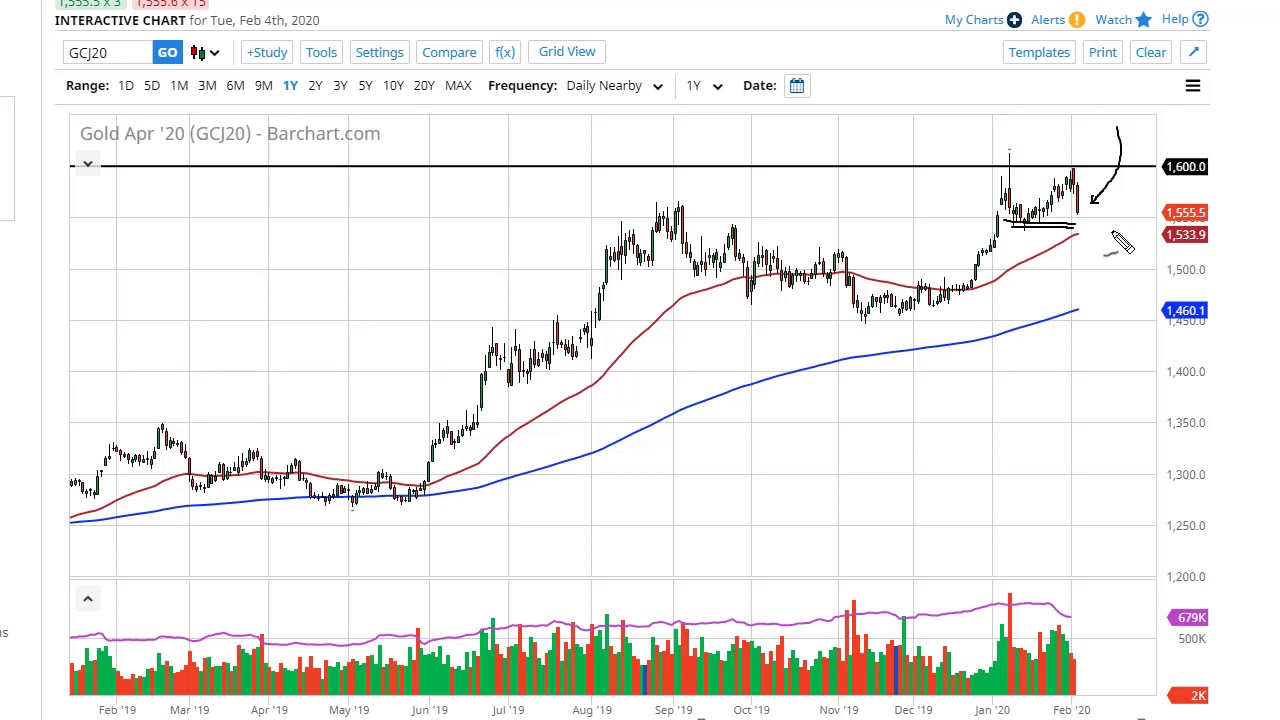Open the Date calendar picker icon
The image size is (1280, 720).
(797, 86)
